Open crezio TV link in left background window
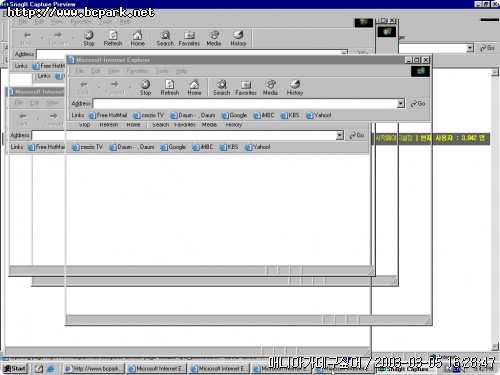The image size is (500, 375). pyautogui.click(x=88, y=147)
